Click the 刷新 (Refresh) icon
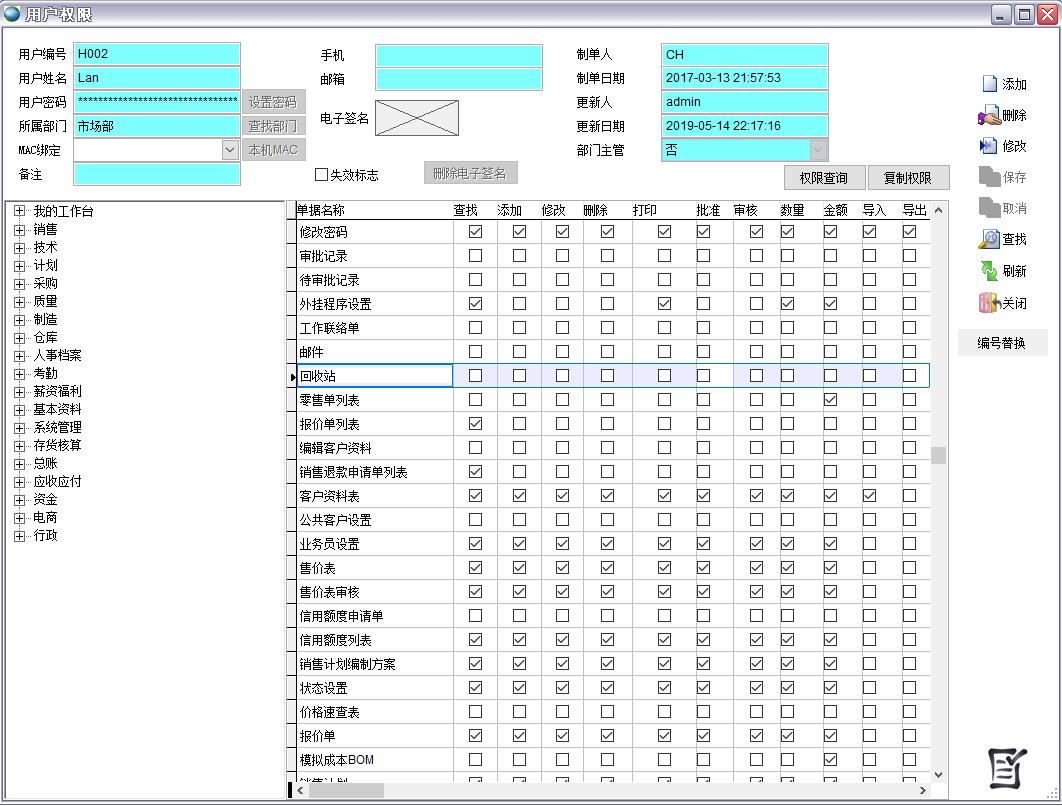 (989, 271)
